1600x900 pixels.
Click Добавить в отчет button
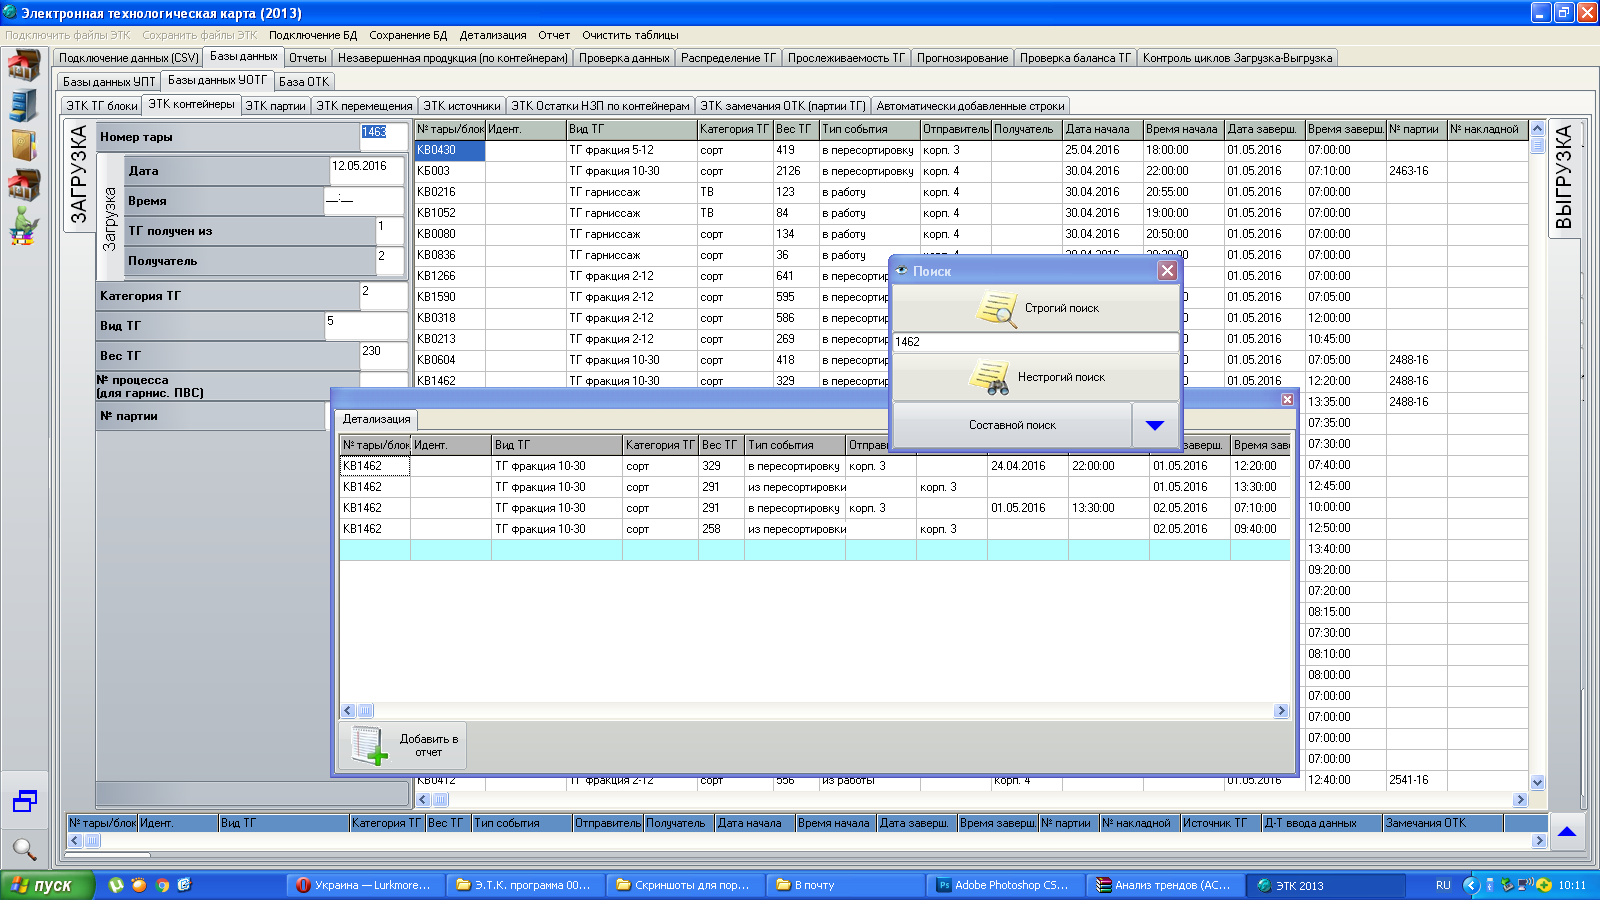pyautogui.click(x=404, y=745)
